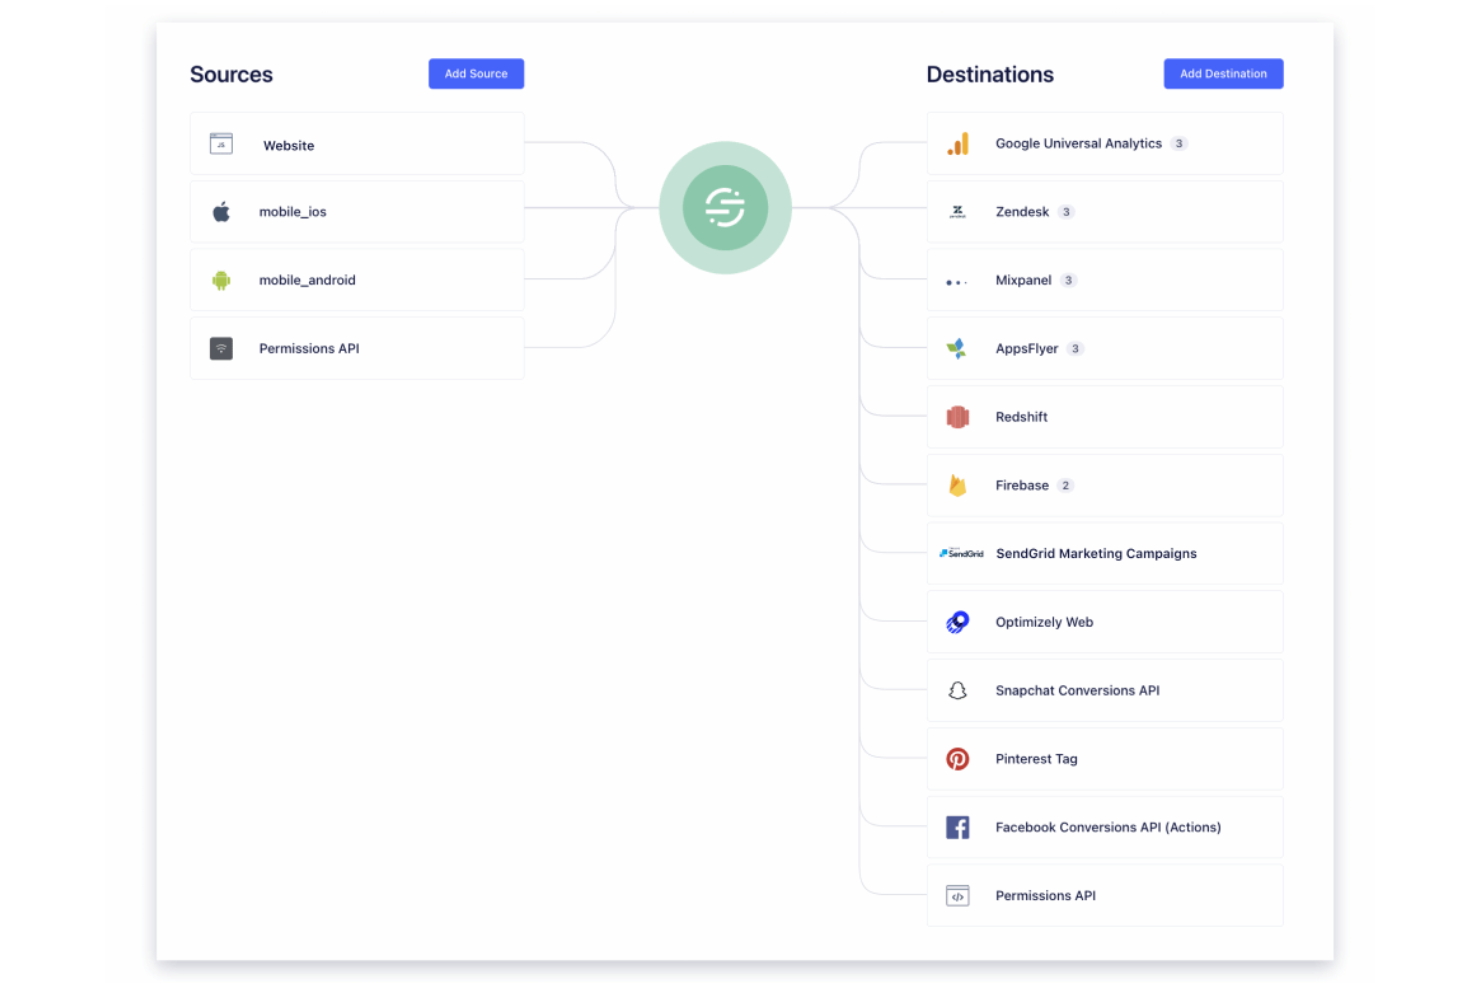Click the count badge on Firebase
Screen dimensions: 1480x987
pos(1066,485)
